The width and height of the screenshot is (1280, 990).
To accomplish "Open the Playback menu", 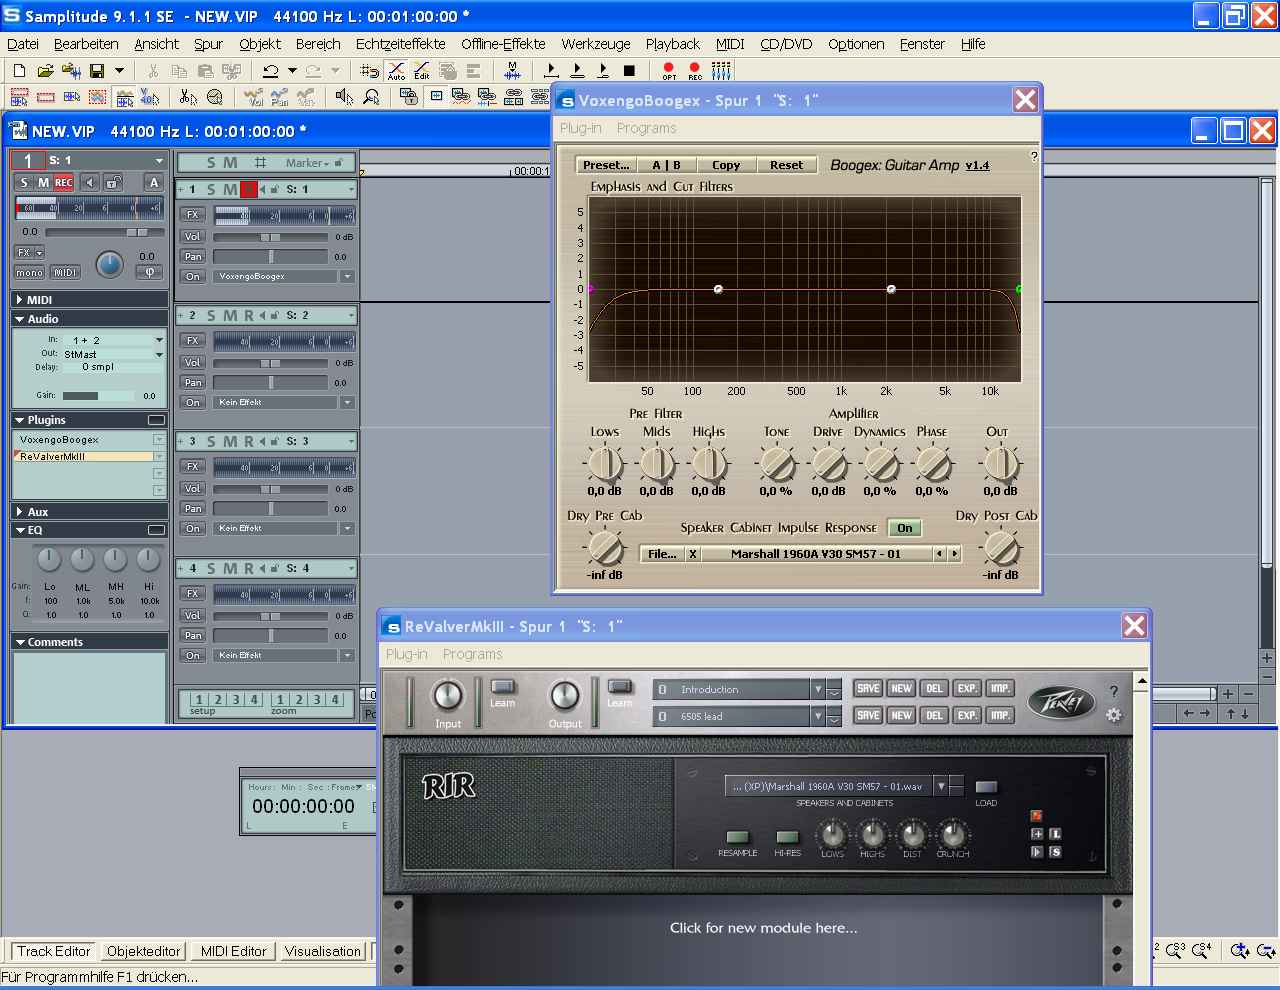I will tap(673, 44).
